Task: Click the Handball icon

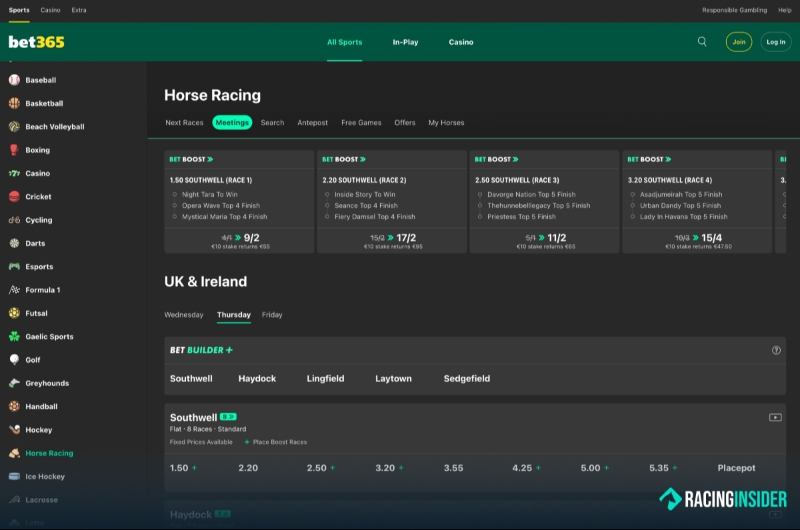Action: tap(14, 406)
